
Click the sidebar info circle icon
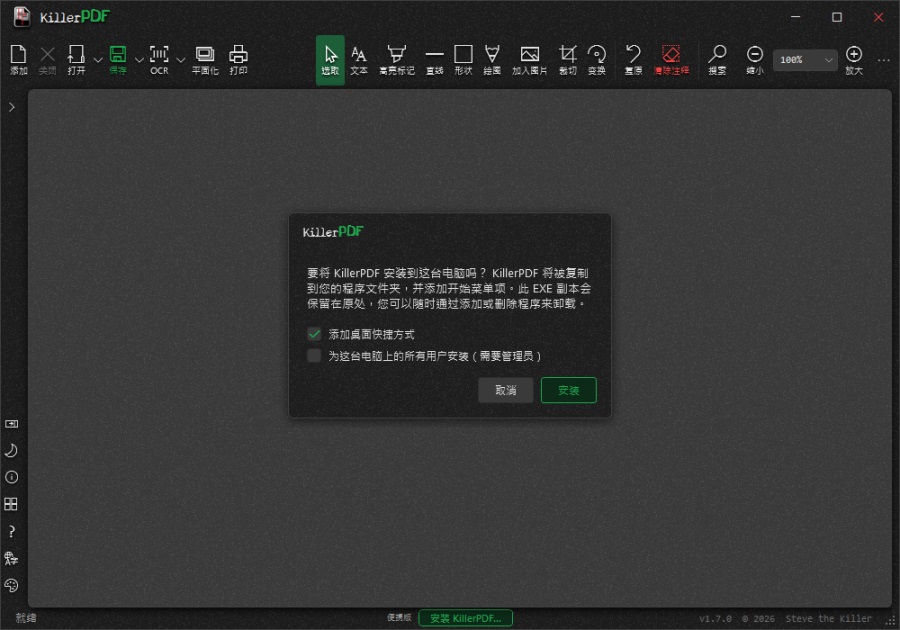(x=11, y=477)
